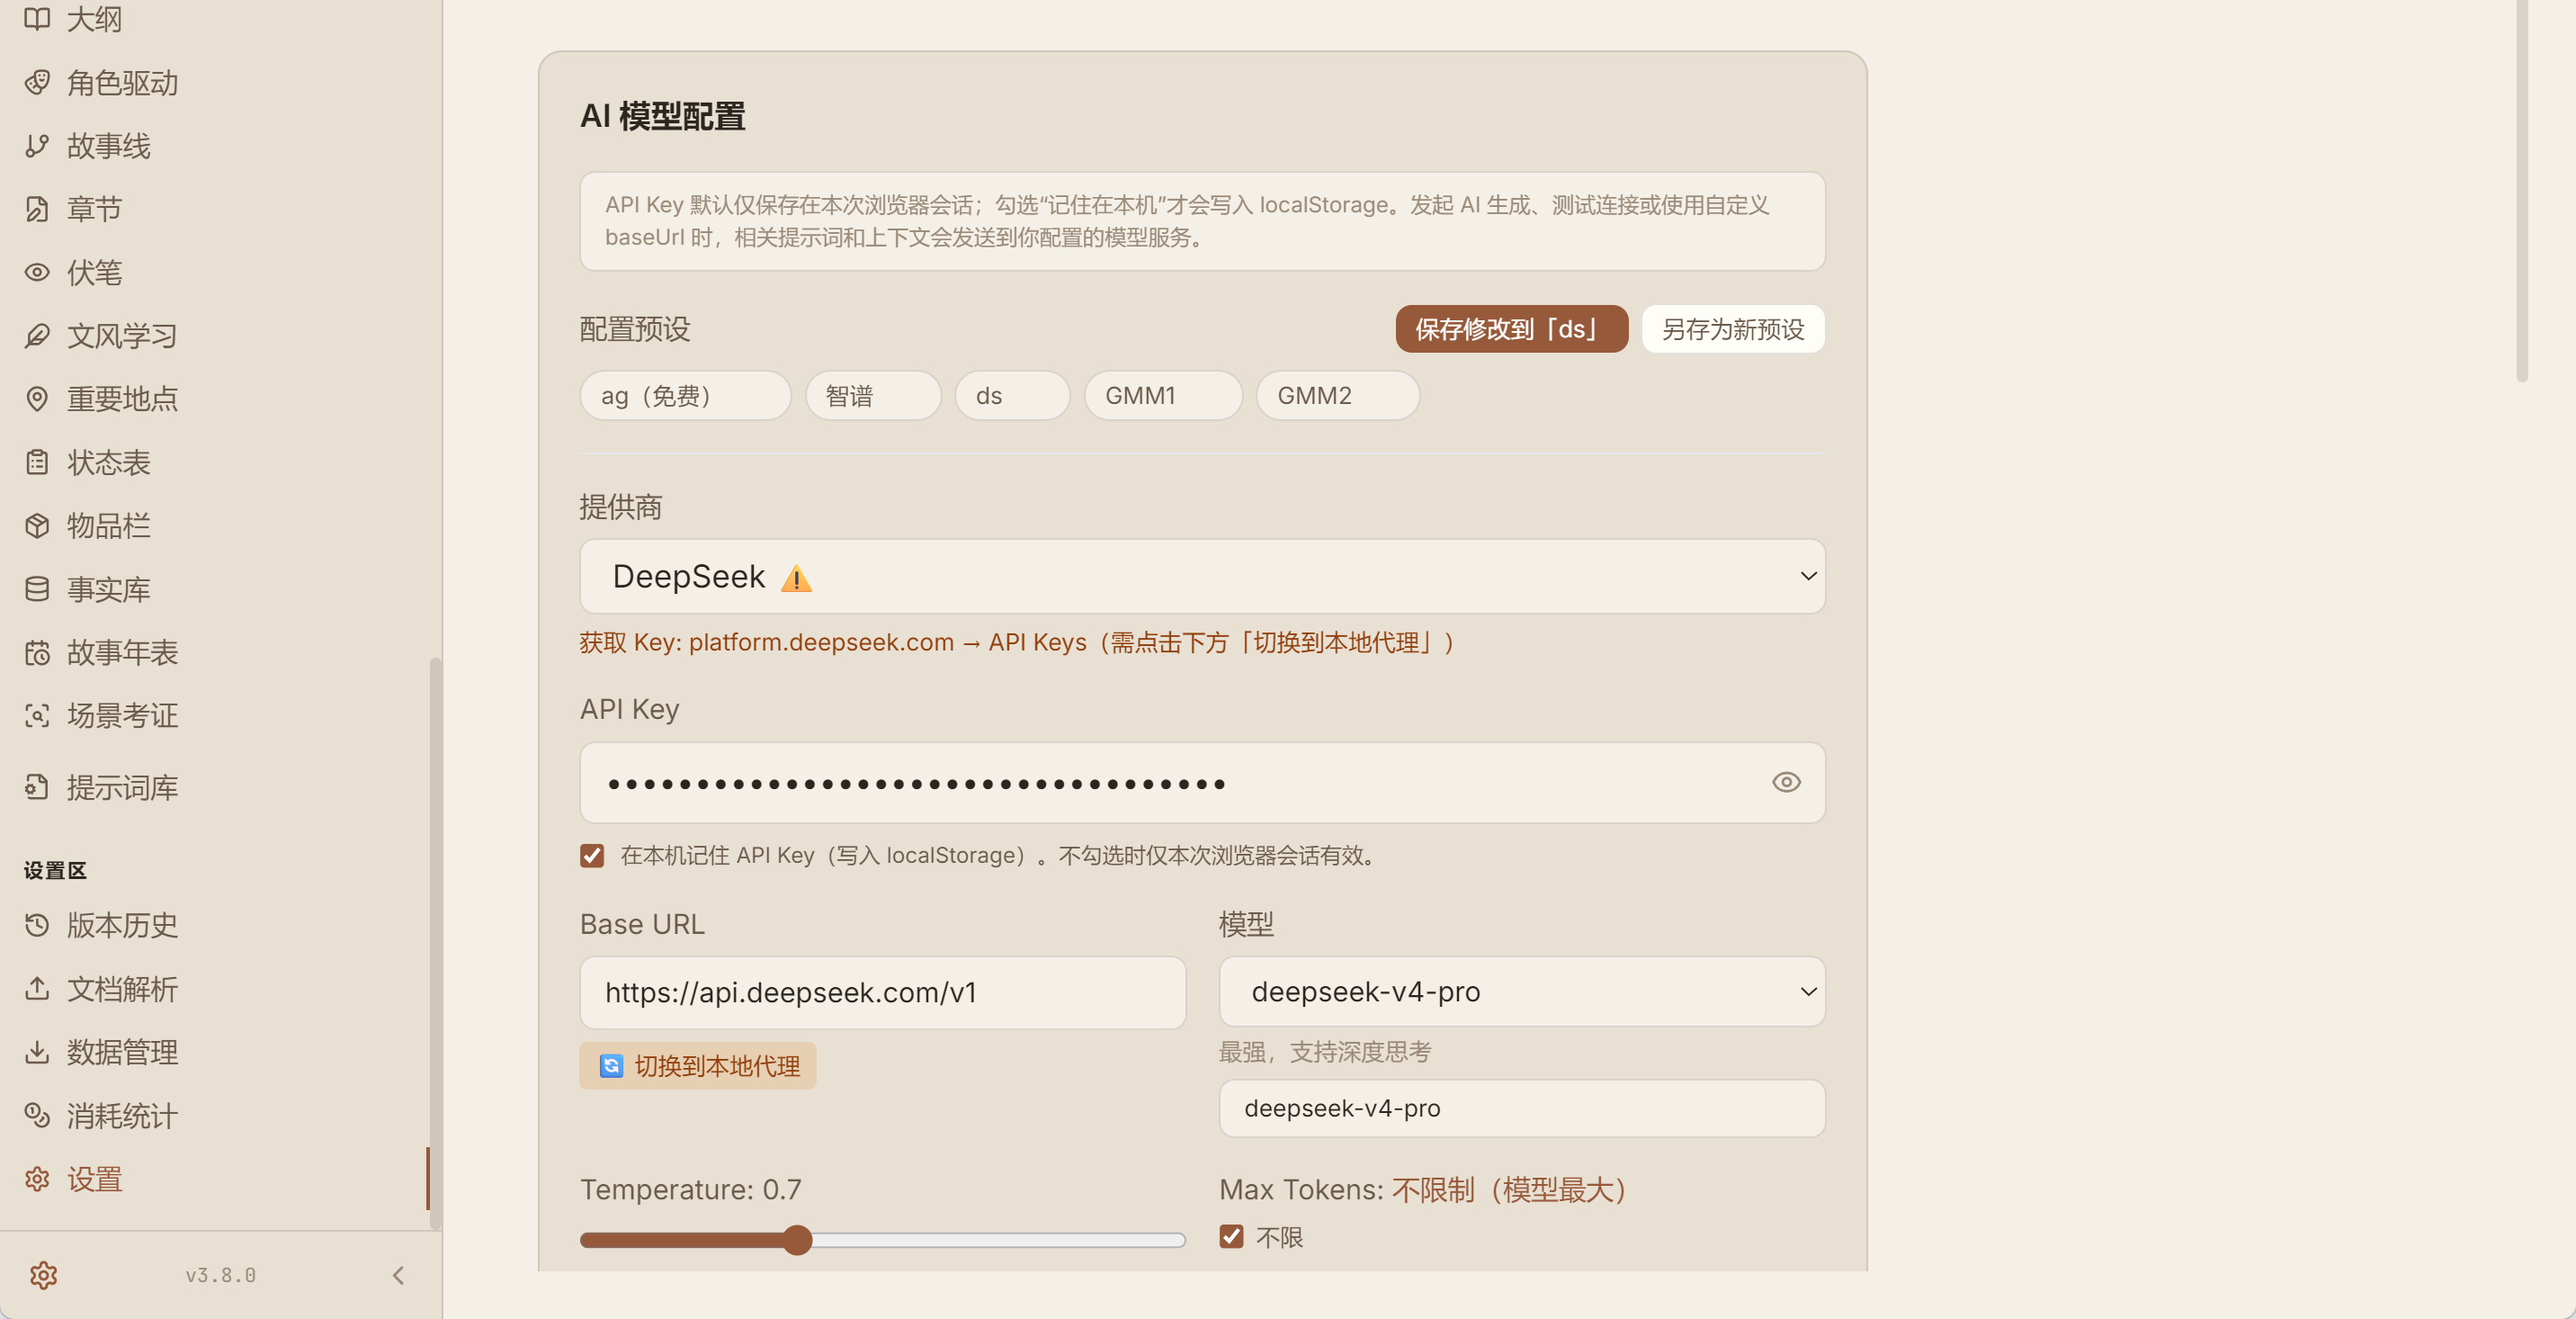
Task: Open the 提示词库 scroll icon
Action: coord(37,787)
